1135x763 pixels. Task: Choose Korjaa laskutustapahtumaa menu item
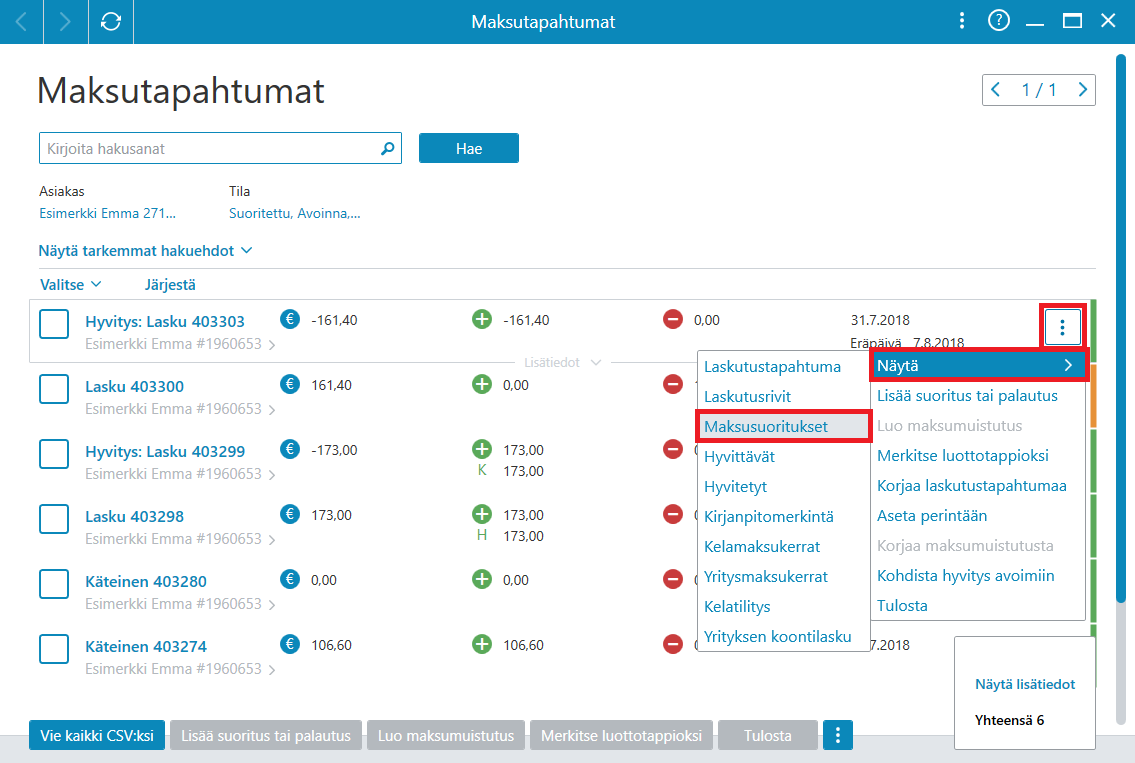pos(971,486)
